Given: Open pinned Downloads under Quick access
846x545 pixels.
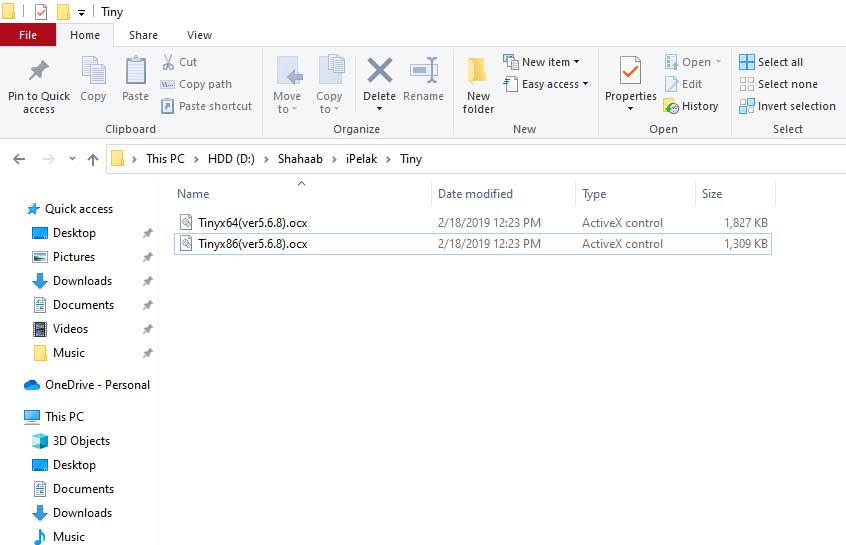Looking at the screenshot, I should tap(82, 281).
